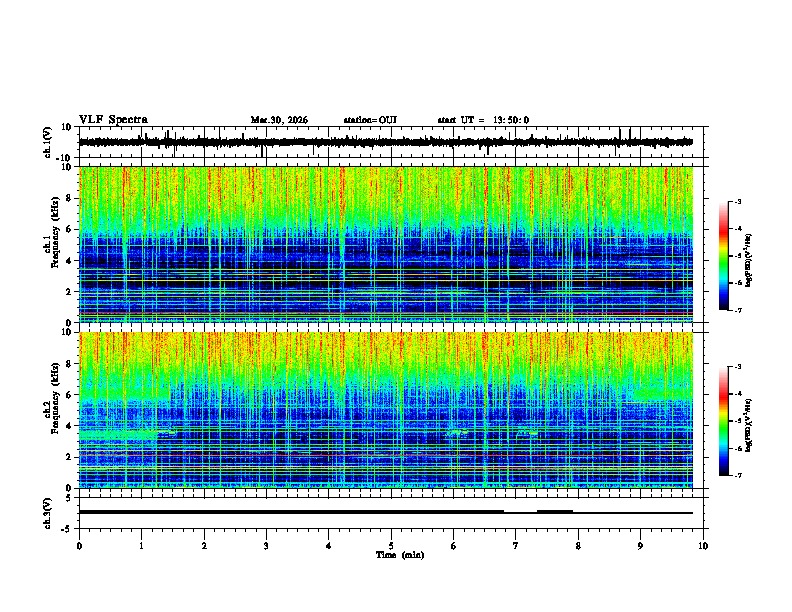The height and width of the screenshot is (612, 792).
Task: Click tick label "5" on the time axis
Action: coord(391,546)
